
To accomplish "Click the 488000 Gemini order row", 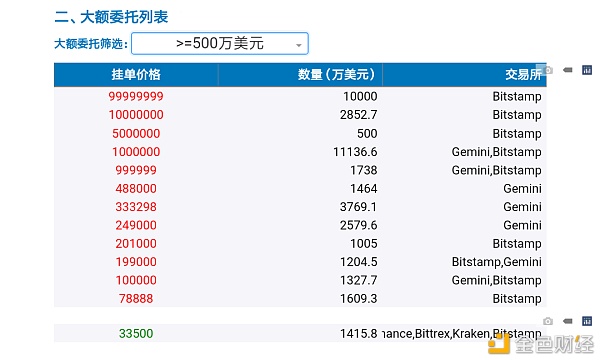I will click(300, 189).
